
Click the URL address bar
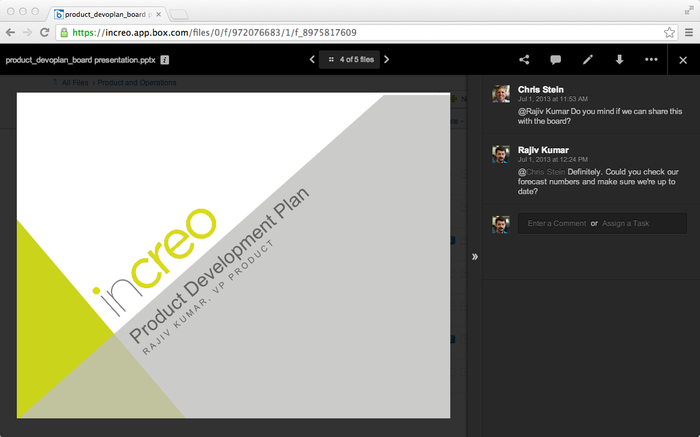click(365, 32)
